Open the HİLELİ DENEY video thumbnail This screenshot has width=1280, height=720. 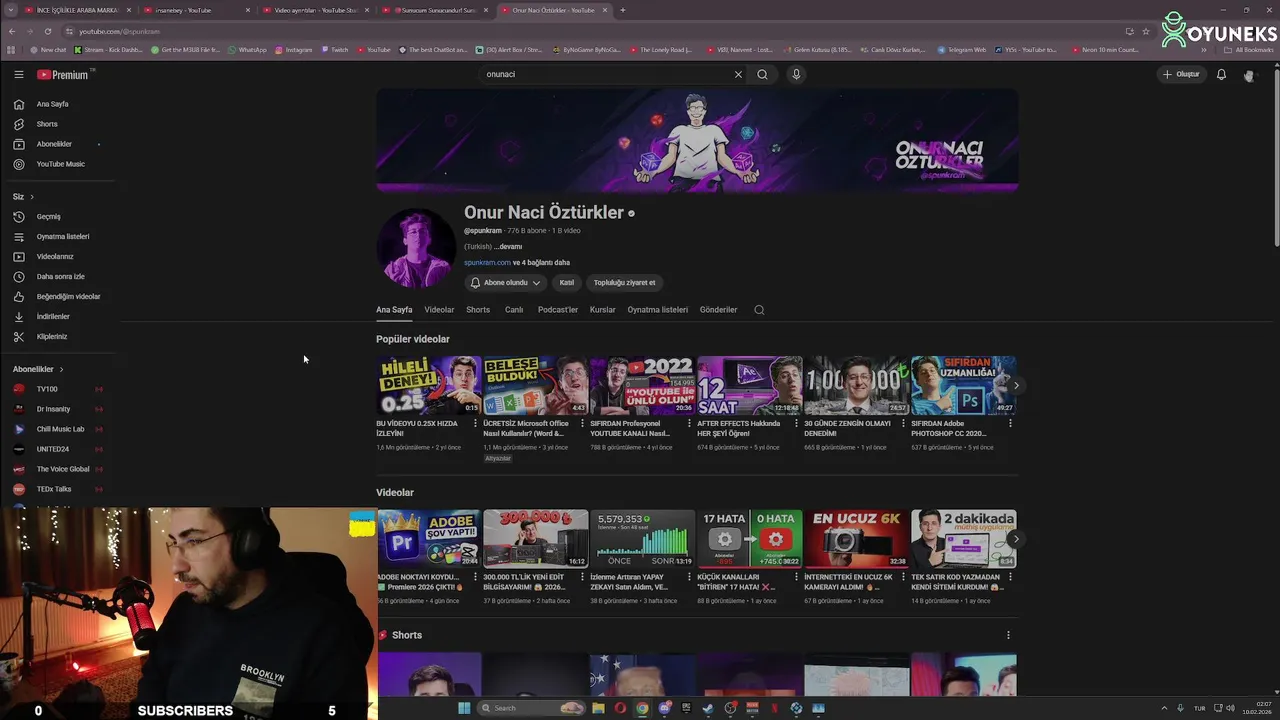coord(429,385)
